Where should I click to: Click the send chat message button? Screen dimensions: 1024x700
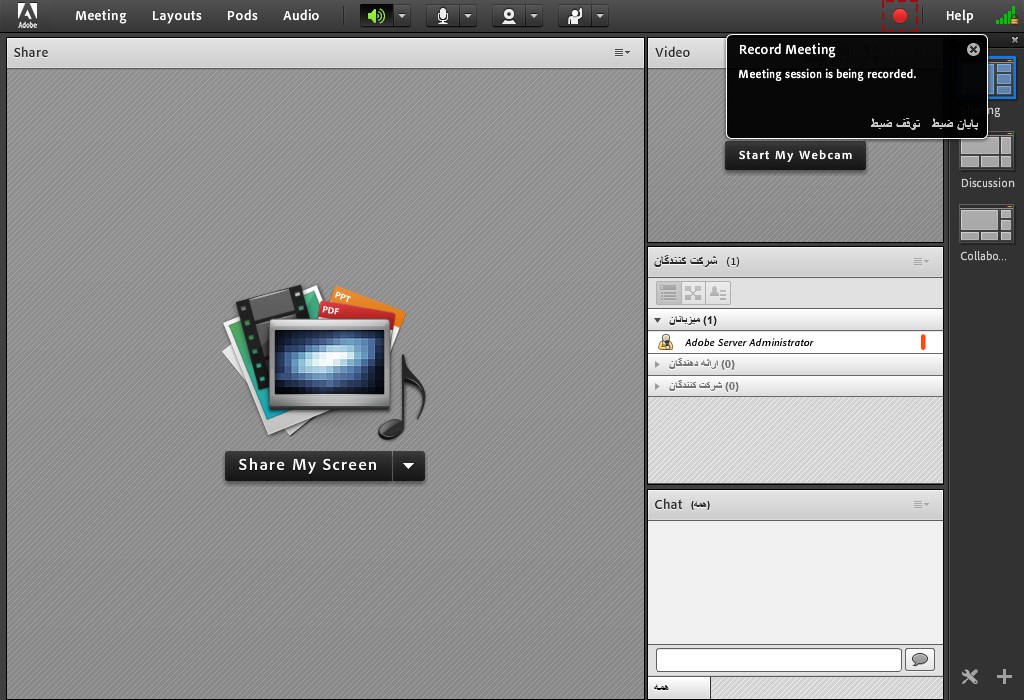920,660
